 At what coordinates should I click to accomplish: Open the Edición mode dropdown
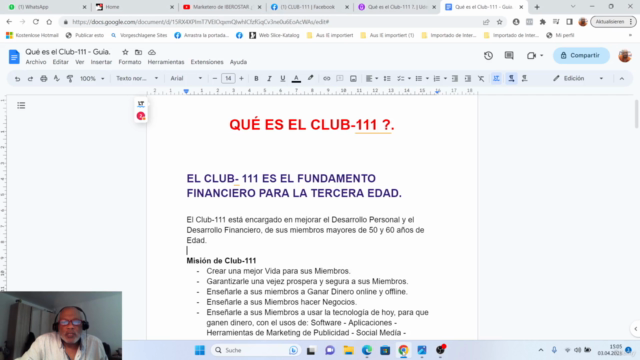tap(578, 78)
